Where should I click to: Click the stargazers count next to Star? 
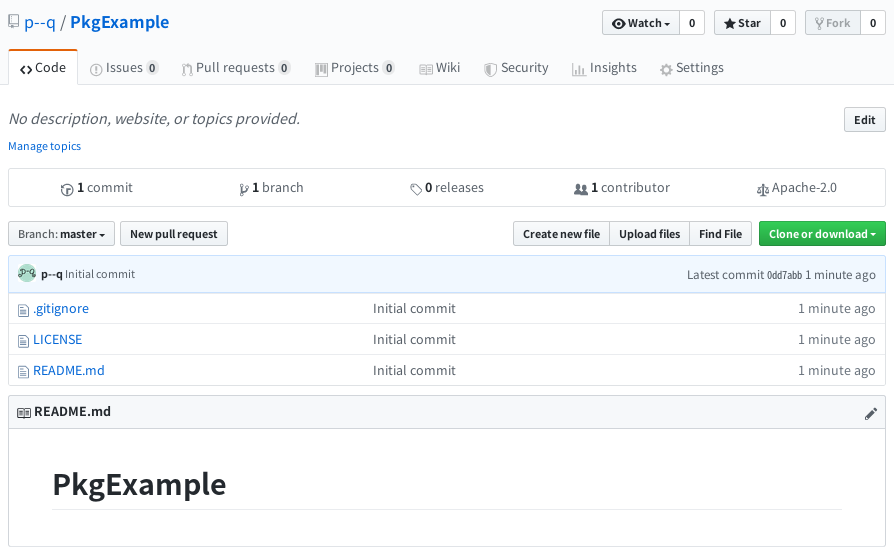coord(783,23)
